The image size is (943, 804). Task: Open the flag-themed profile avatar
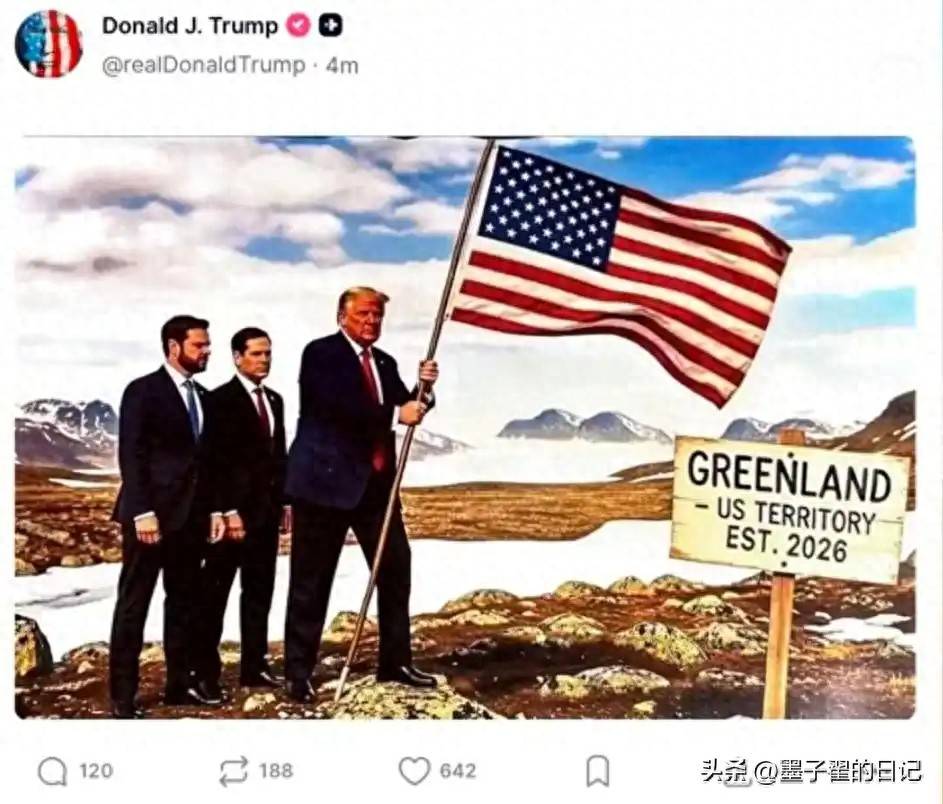(x=49, y=44)
